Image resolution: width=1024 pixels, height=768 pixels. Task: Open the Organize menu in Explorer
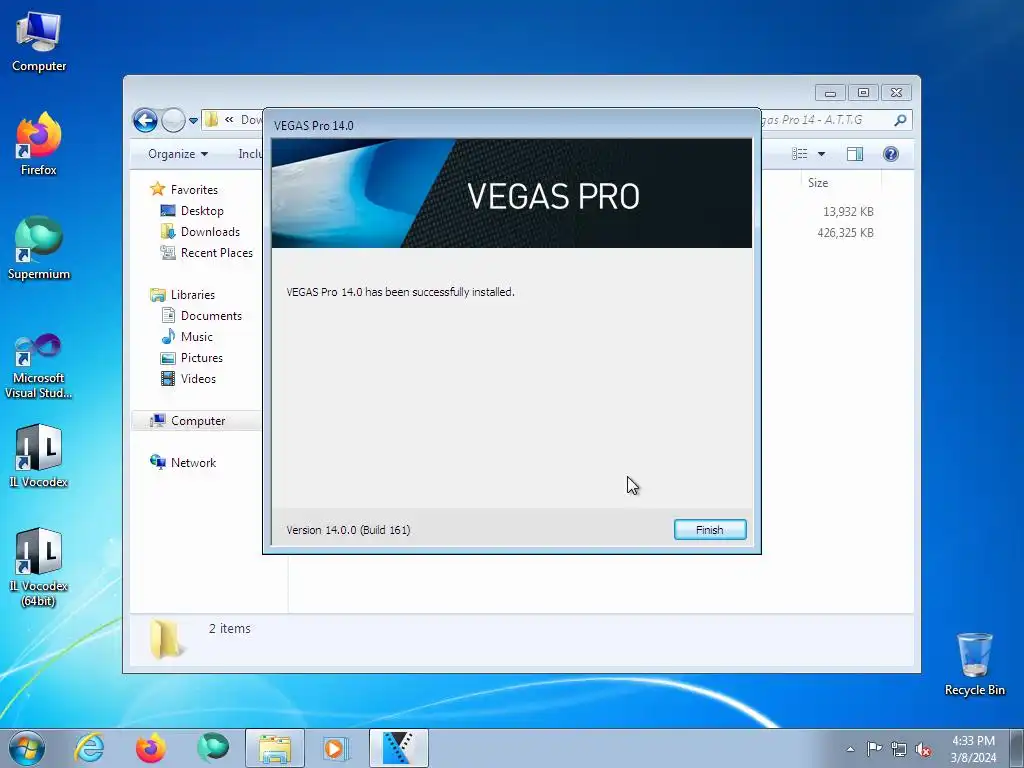click(178, 154)
